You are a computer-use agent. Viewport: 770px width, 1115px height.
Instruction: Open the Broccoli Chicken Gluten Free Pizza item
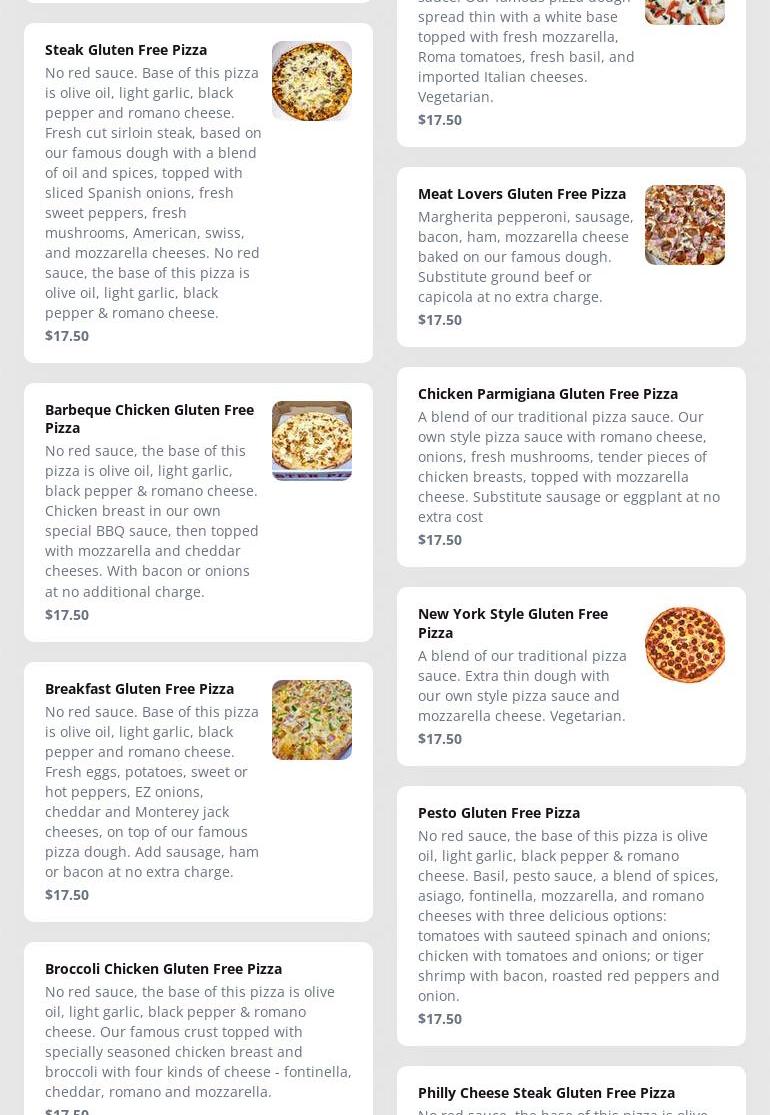pos(198,1028)
